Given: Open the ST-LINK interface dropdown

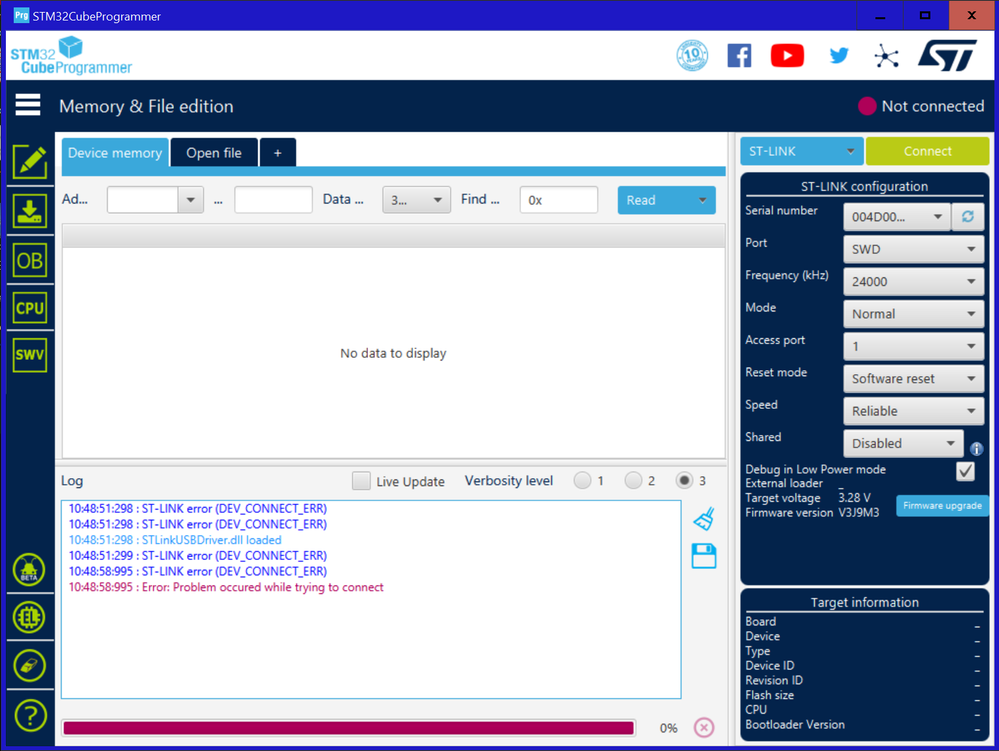Looking at the screenshot, I should [x=801, y=151].
